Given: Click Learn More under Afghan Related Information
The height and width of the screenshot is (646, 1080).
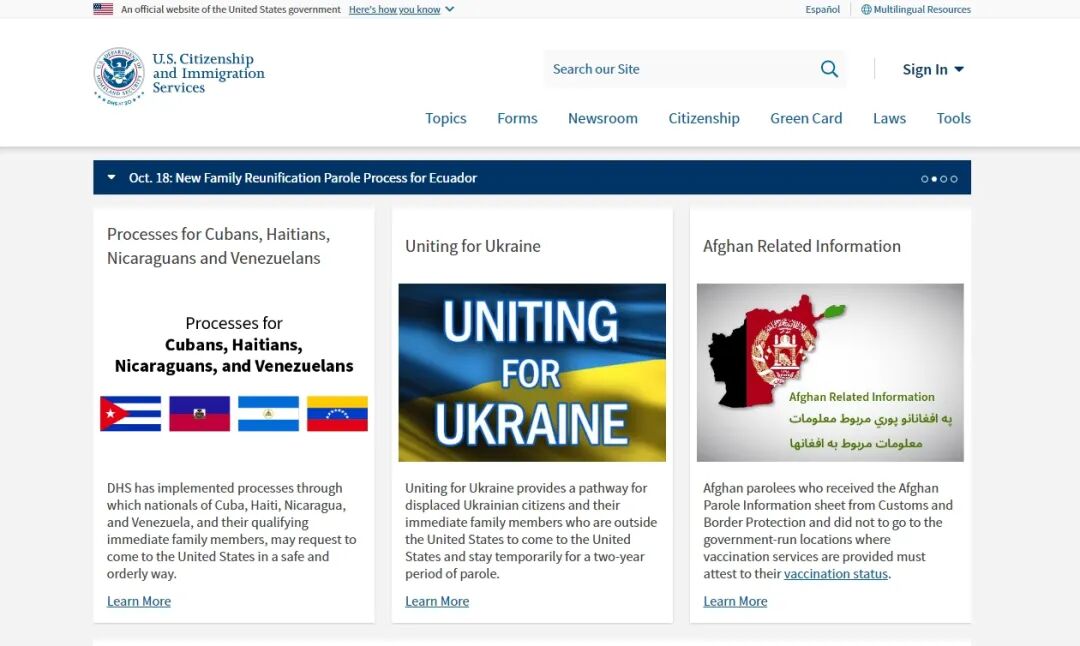Looking at the screenshot, I should pyautogui.click(x=735, y=601).
